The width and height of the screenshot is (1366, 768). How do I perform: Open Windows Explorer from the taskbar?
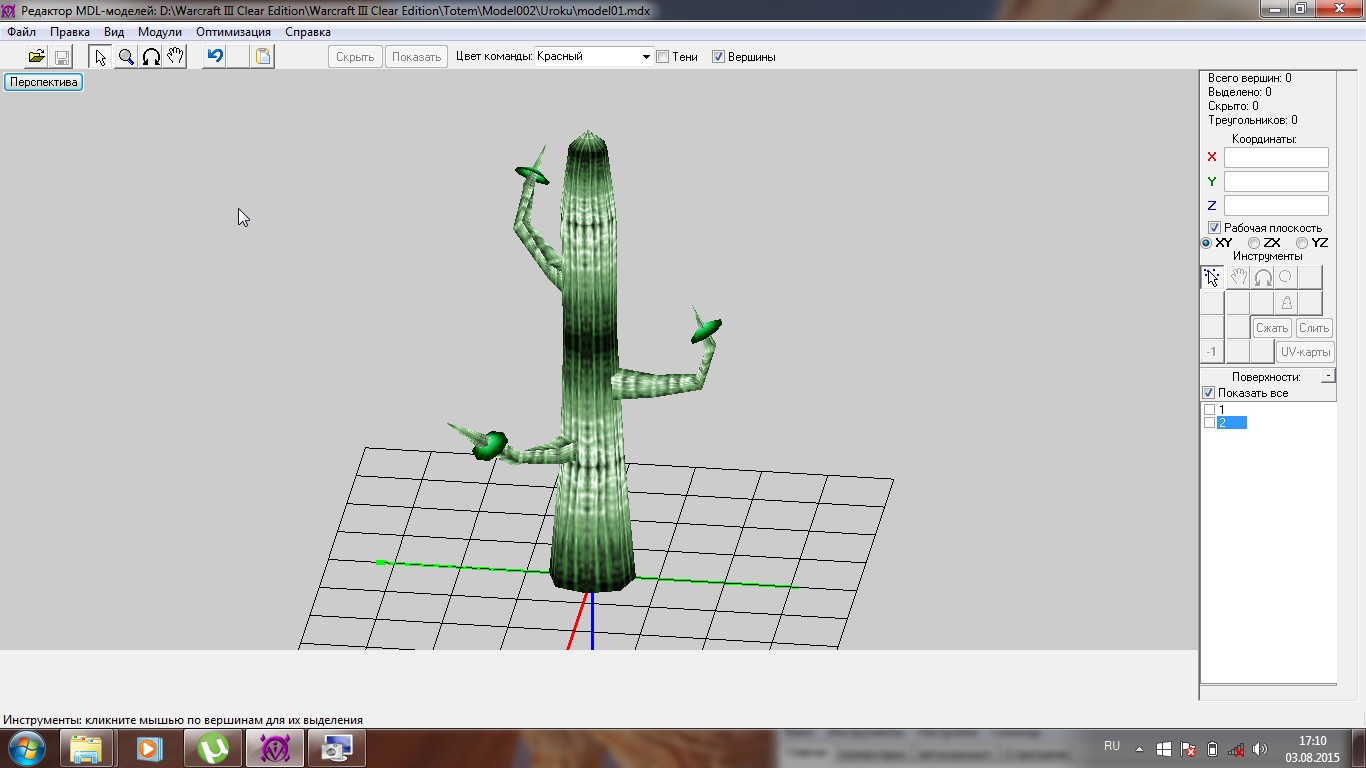pyautogui.click(x=87, y=748)
